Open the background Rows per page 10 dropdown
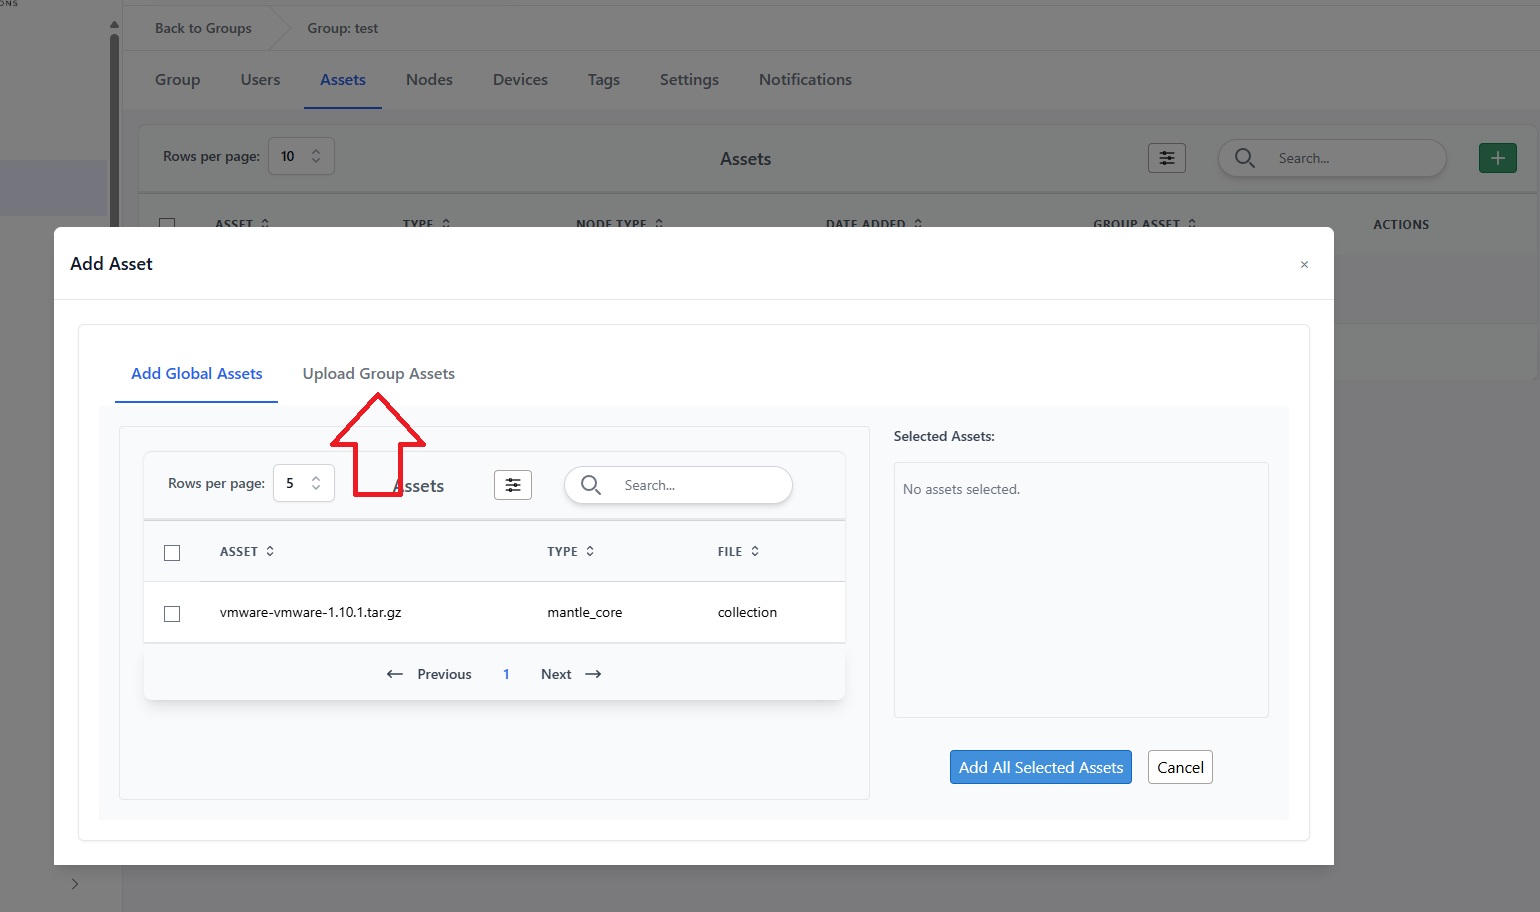Image resolution: width=1540 pixels, height=912 pixels. click(301, 156)
